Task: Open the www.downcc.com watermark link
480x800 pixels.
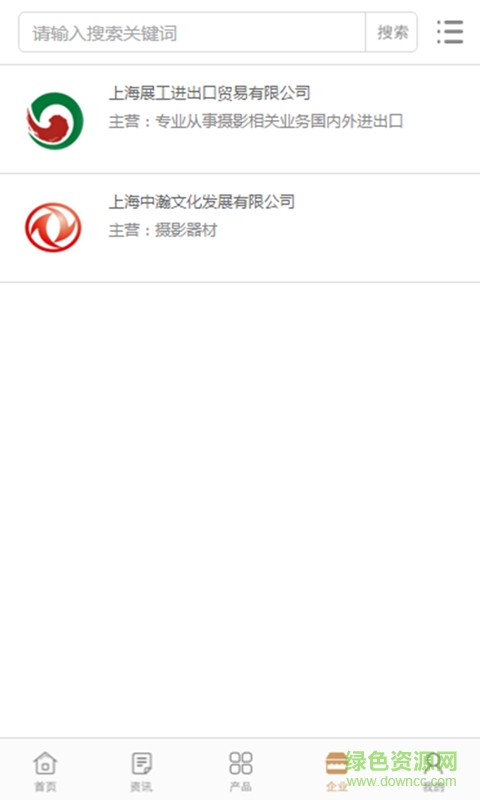Action: (401, 781)
